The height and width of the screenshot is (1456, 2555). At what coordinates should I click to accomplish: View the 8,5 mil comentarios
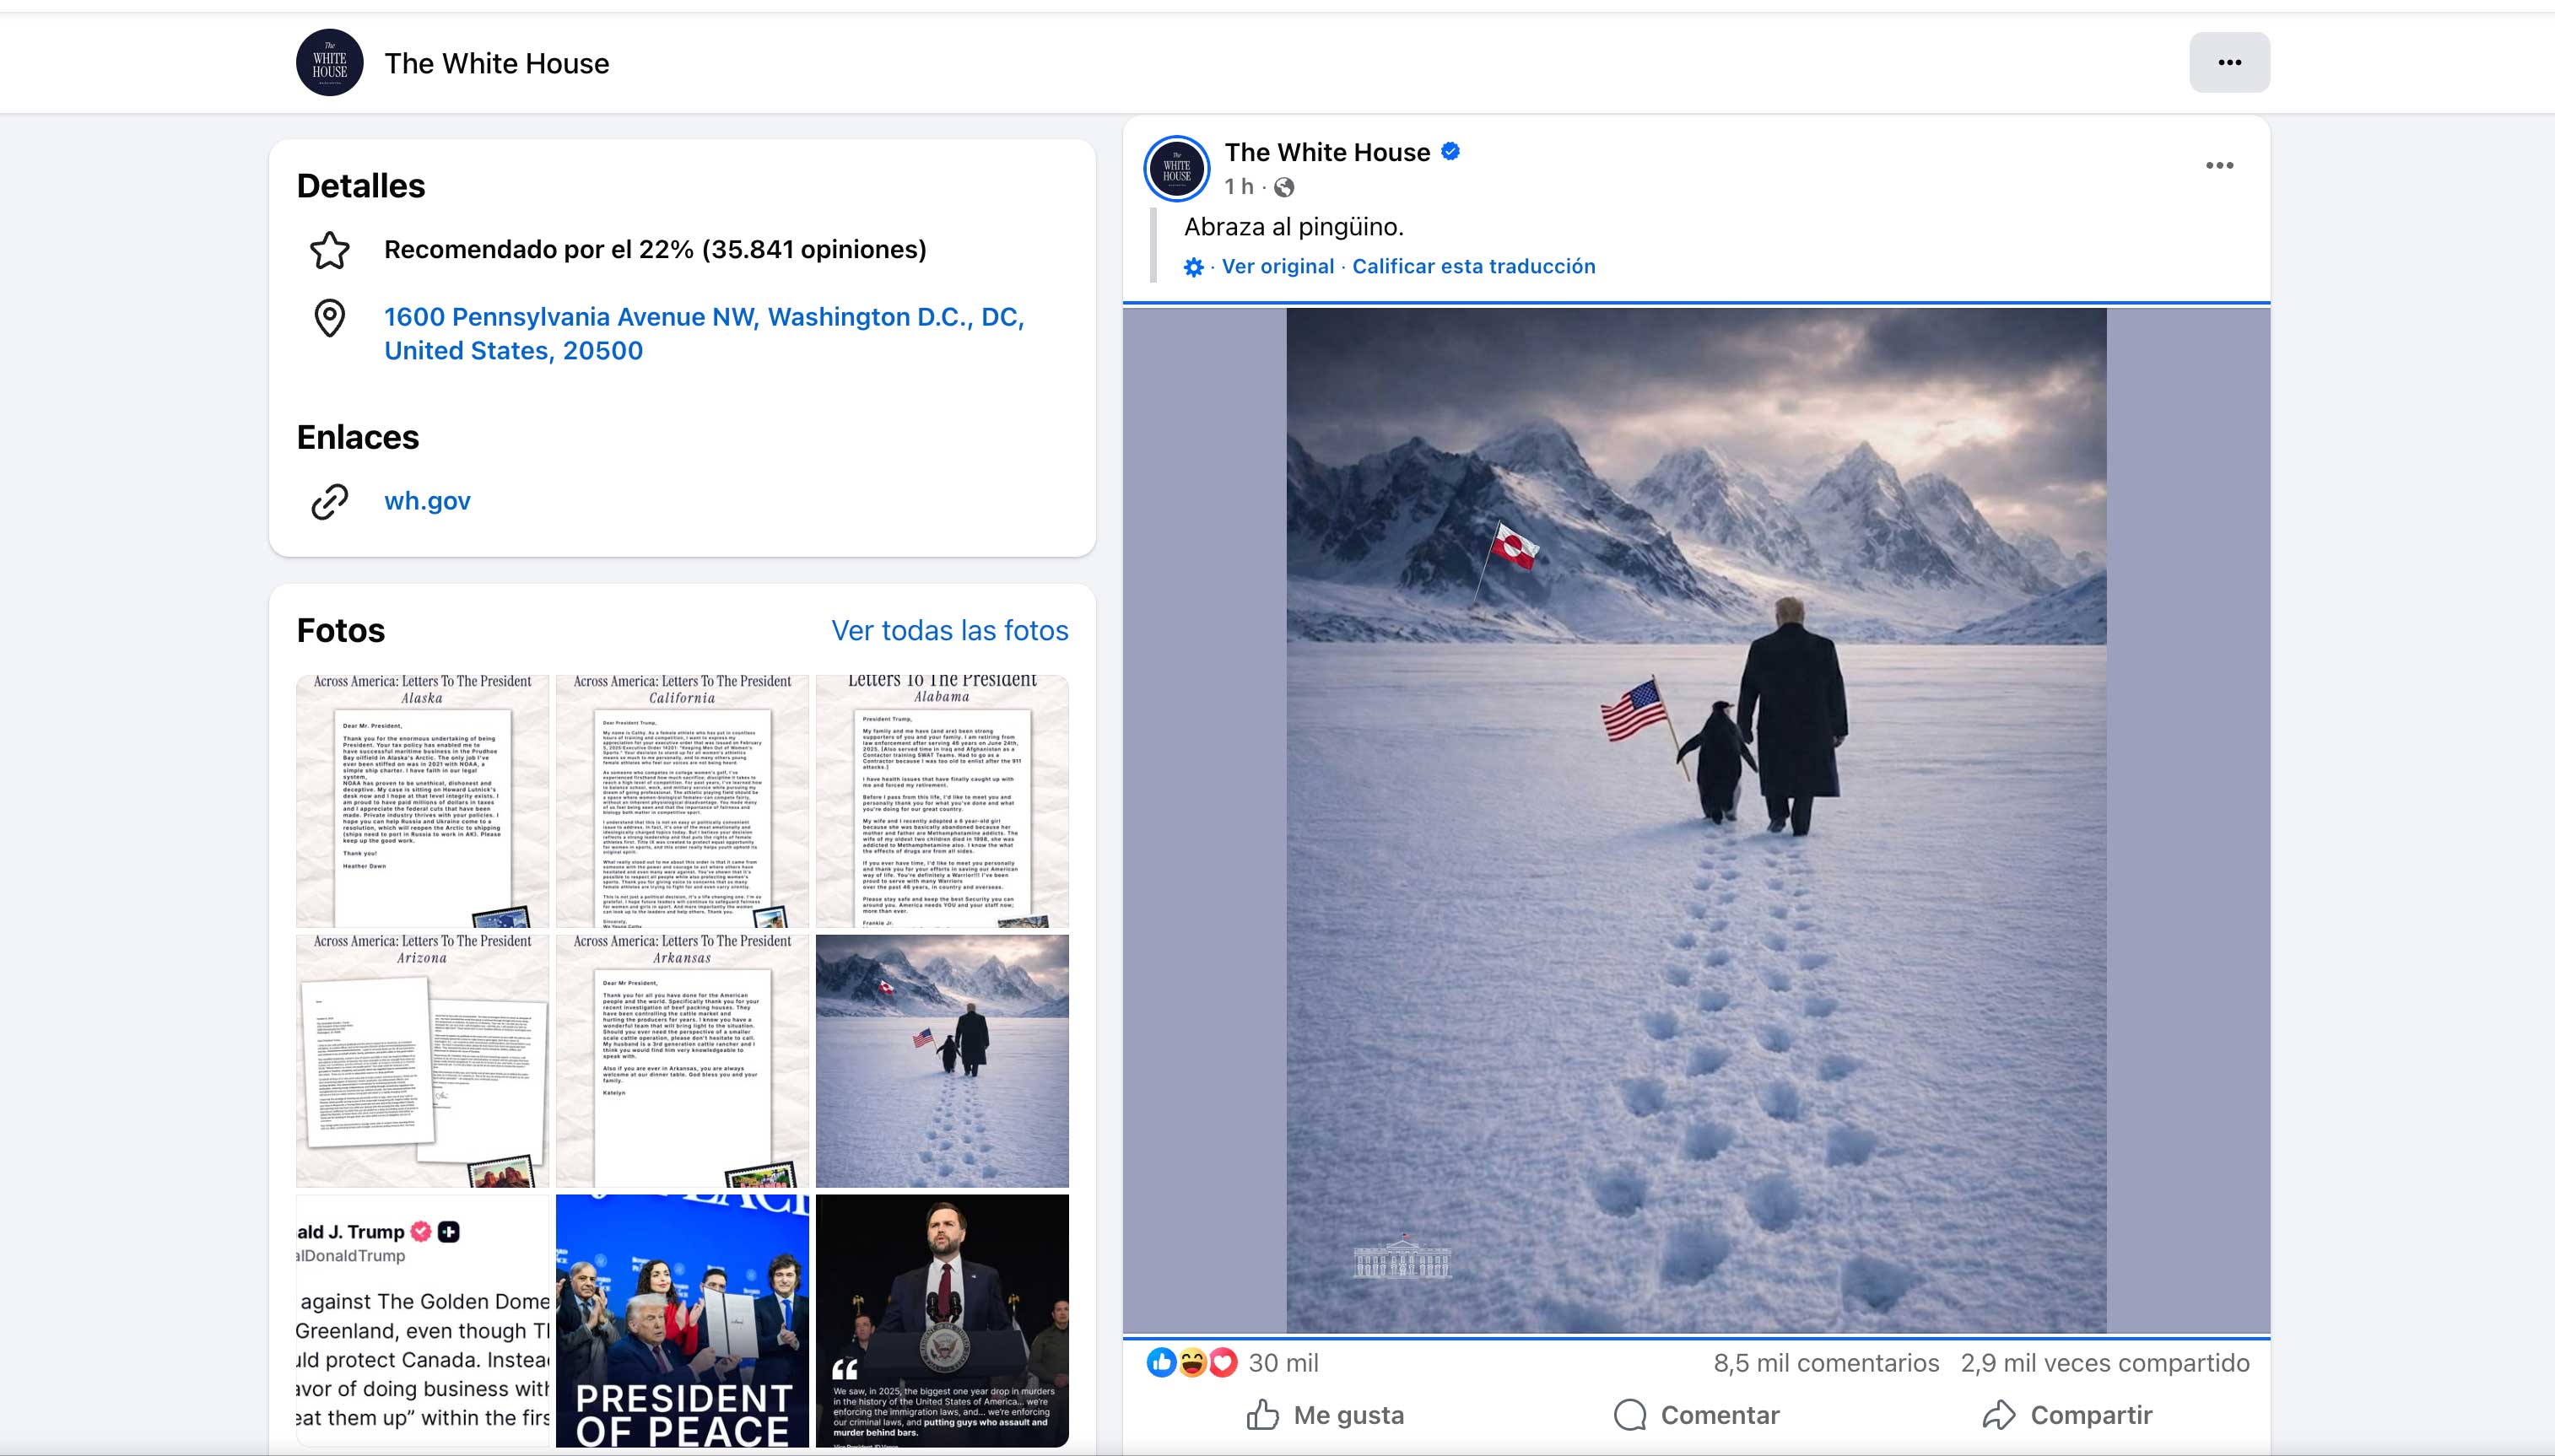1825,1363
